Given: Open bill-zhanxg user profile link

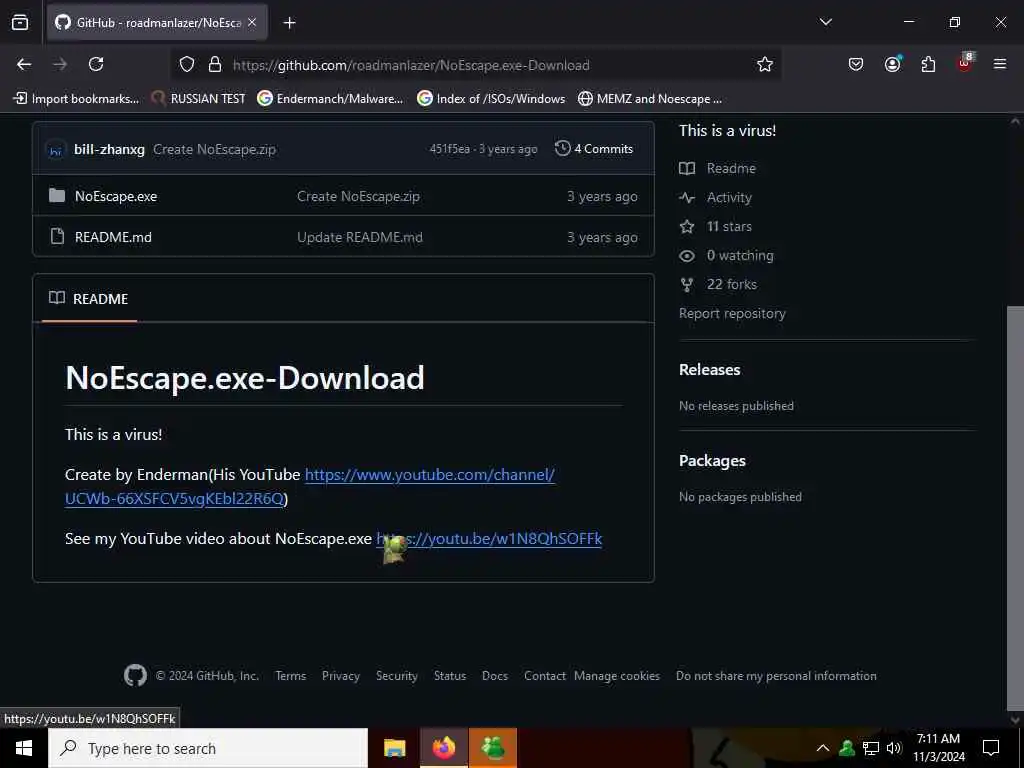Looking at the screenshot, I should click(x=109, y=150).
